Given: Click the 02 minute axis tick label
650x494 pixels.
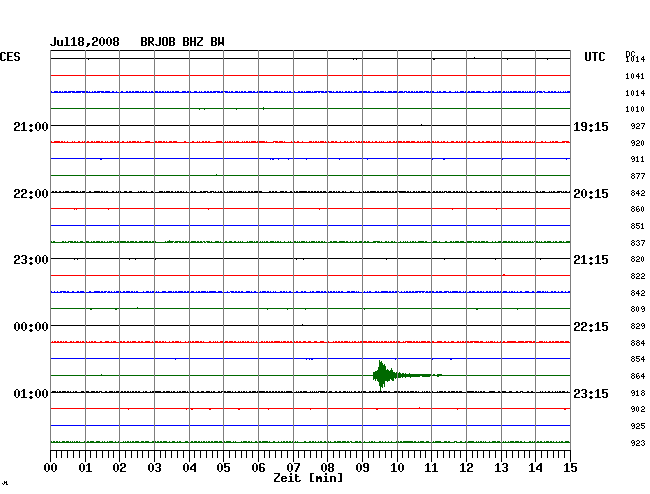Looking at the screenshot, I should (x=119, y=468).
